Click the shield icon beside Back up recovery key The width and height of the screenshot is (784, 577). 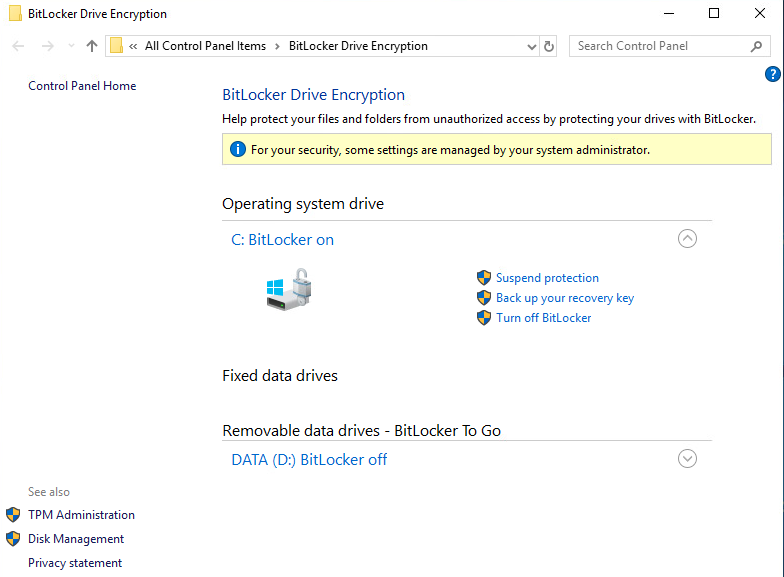point(484,298)
